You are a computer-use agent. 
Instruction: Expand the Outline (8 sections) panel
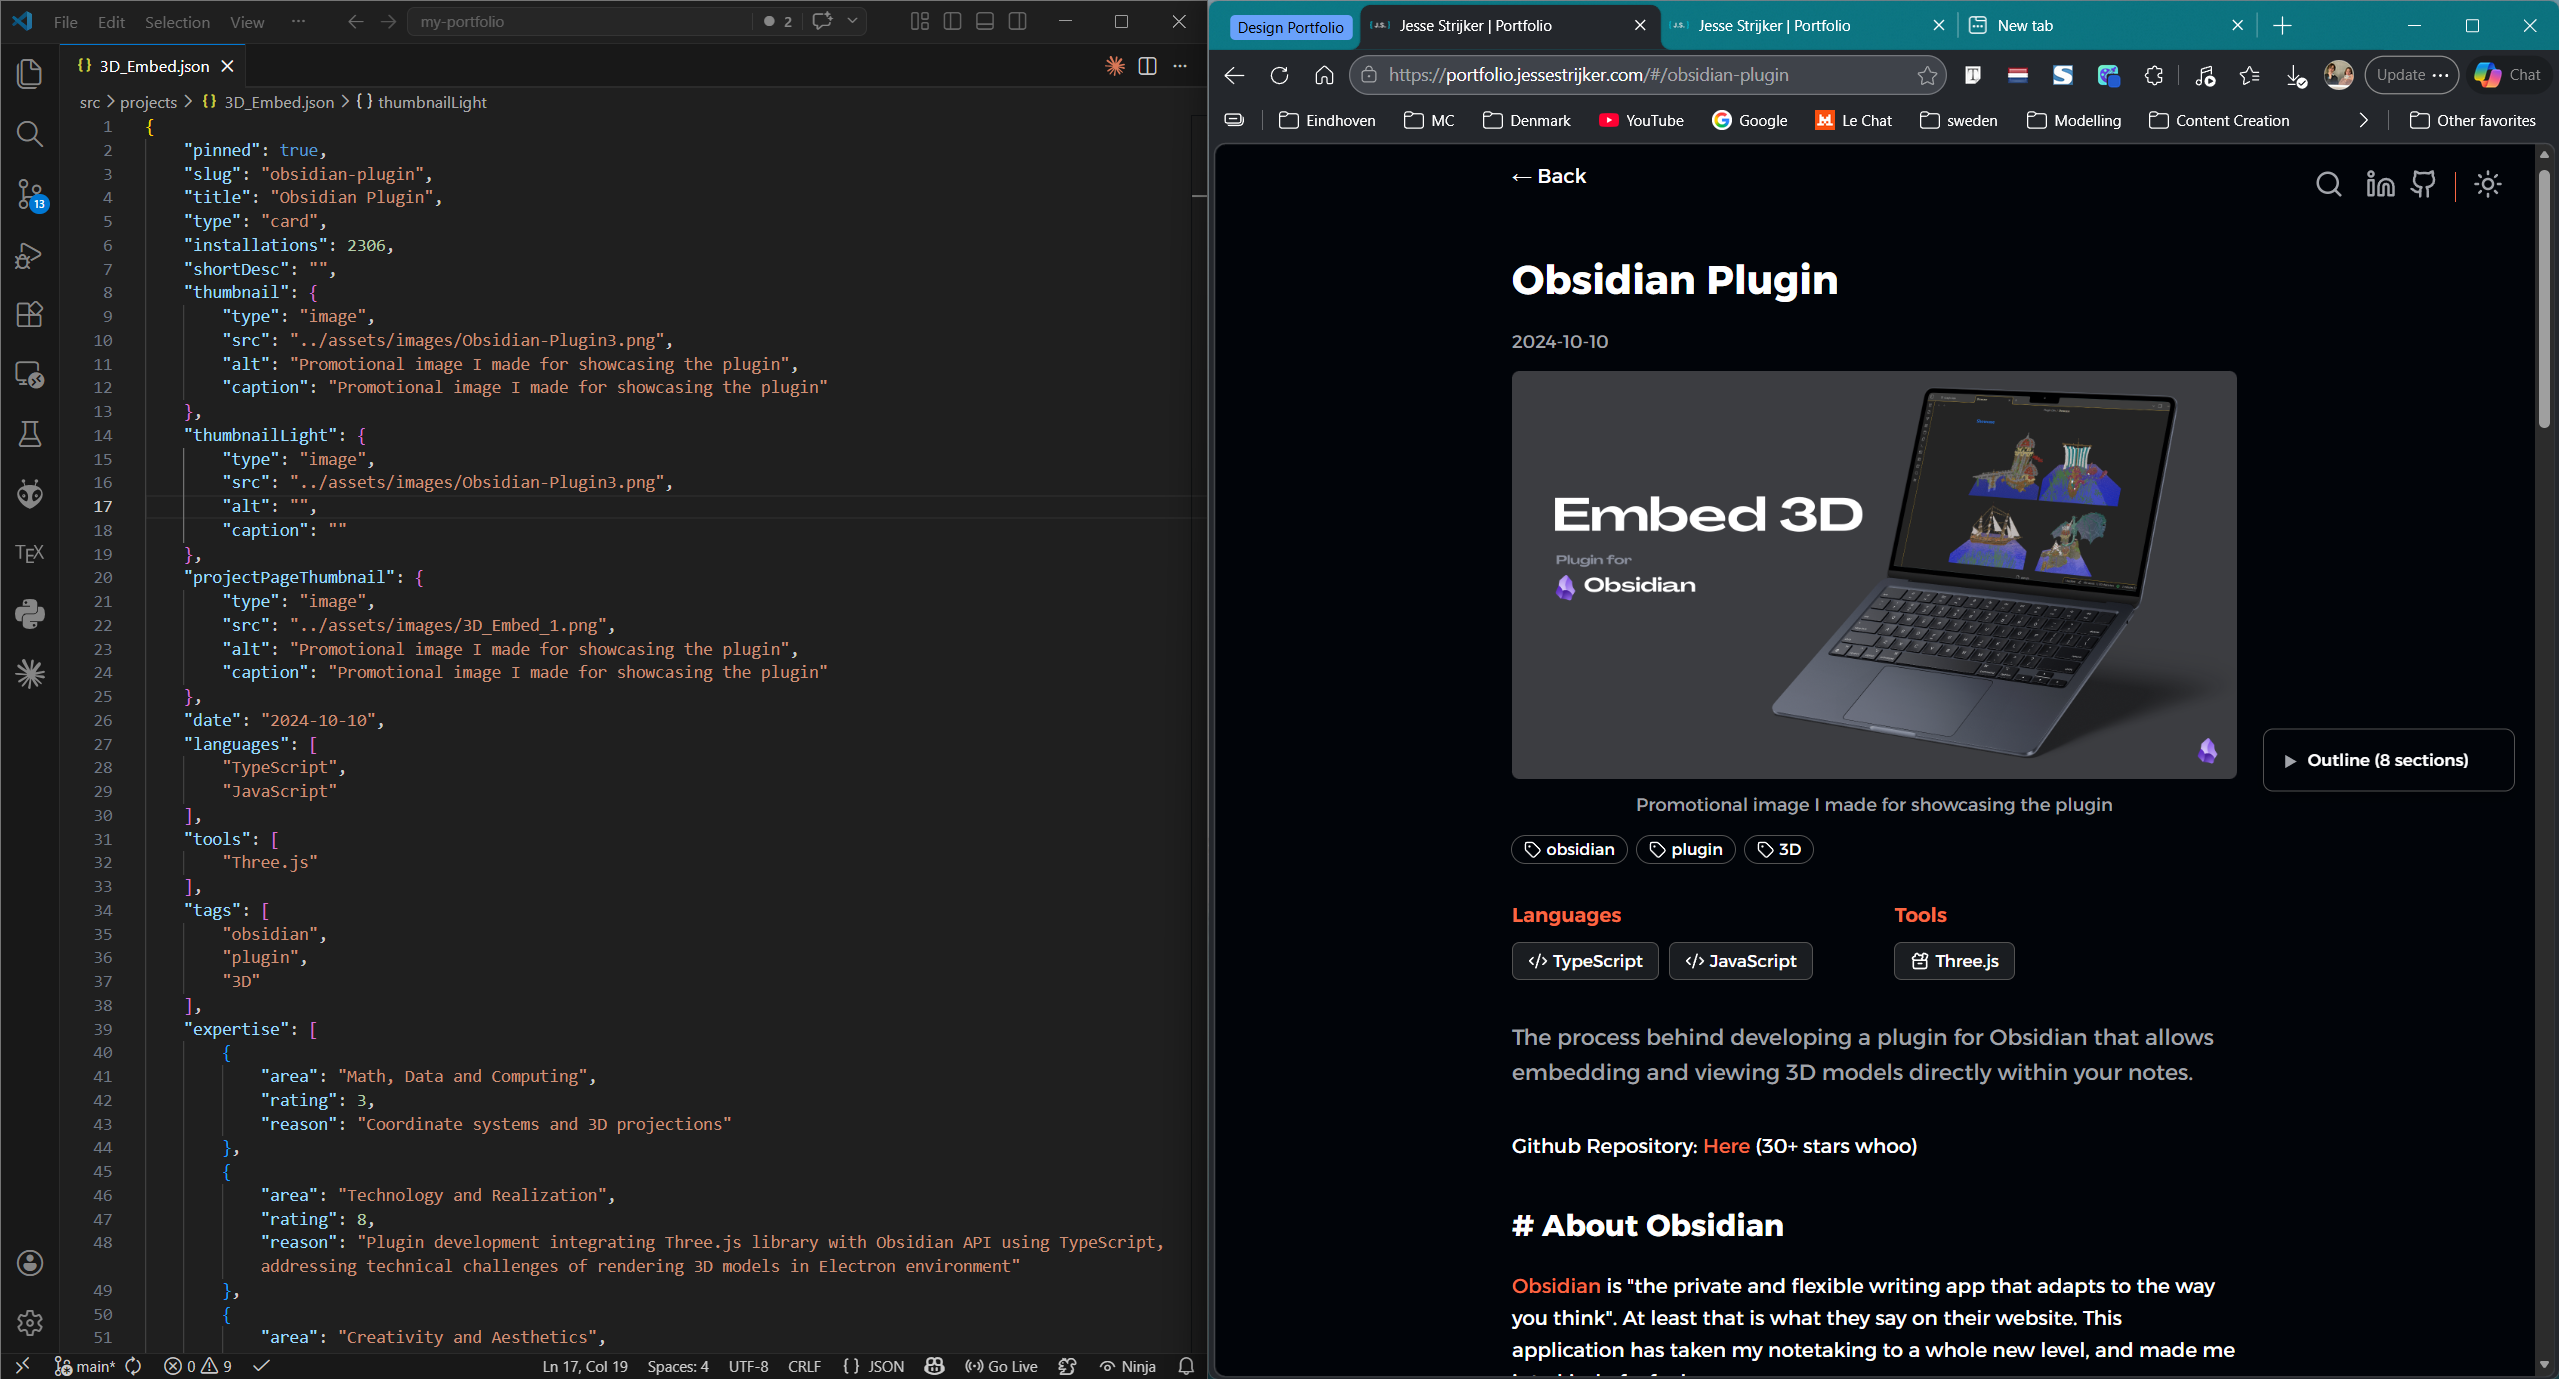tap(2388, 760)
